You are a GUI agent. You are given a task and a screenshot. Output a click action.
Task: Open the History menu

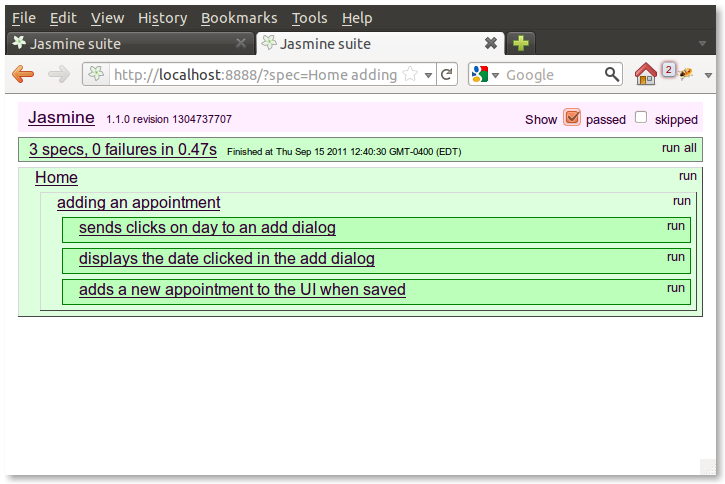pos(162,18)
